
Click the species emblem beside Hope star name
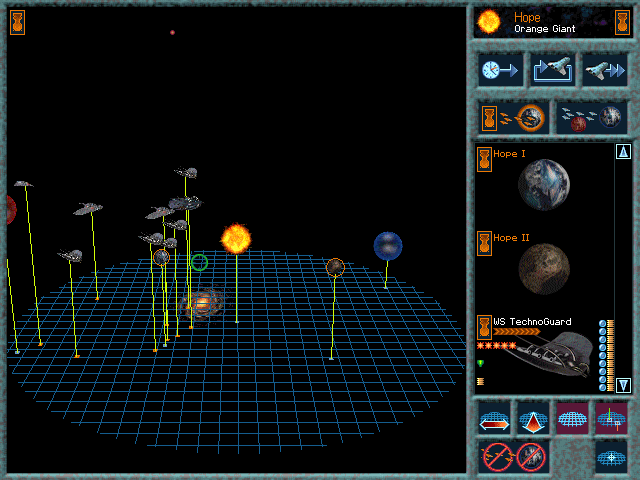coord(622,22)
